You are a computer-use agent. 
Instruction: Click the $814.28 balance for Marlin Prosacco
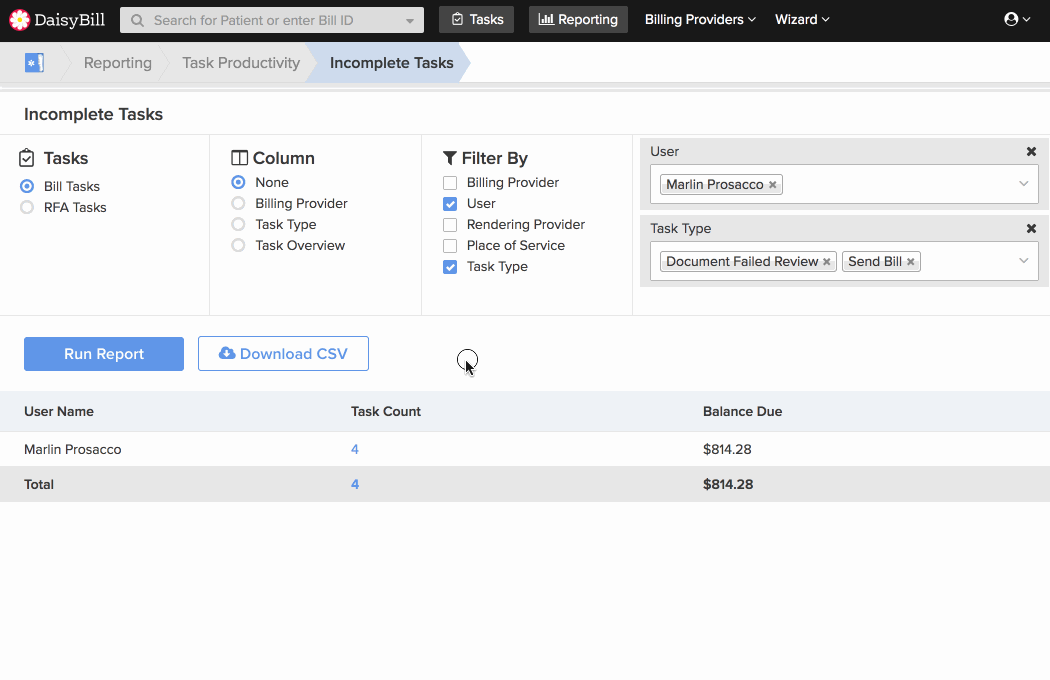pyautogui.click(x=727, y=450)
